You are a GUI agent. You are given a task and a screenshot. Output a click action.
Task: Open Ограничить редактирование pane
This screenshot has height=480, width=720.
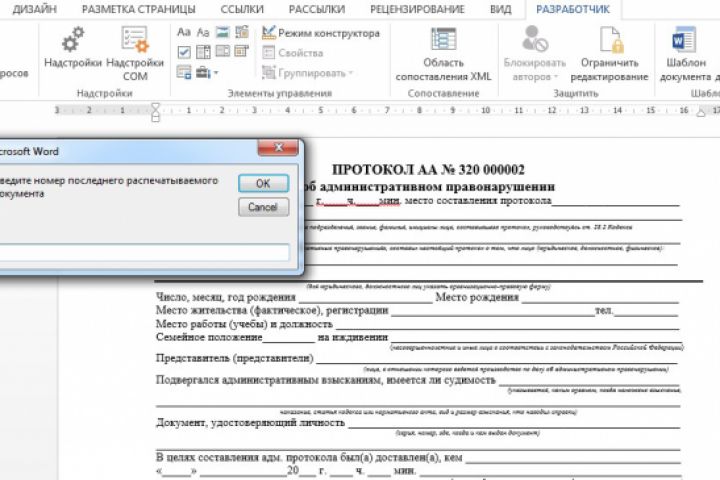(609, 54)
